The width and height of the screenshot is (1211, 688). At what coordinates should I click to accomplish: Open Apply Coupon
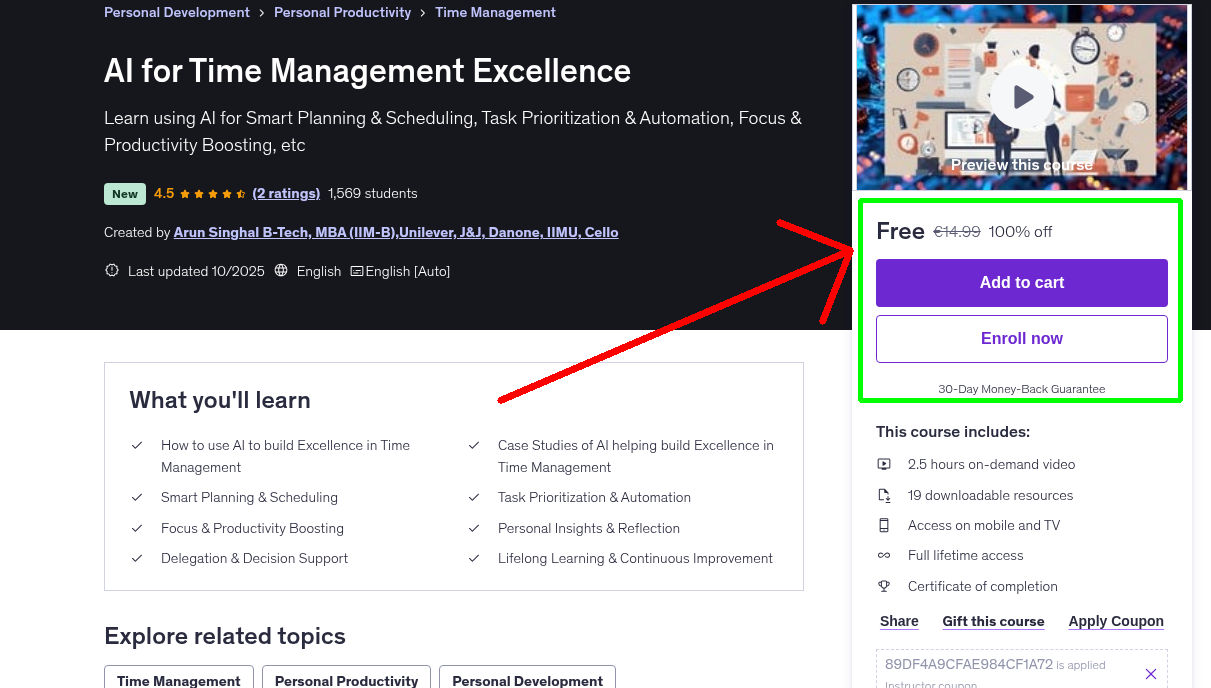click(1116, 621)
